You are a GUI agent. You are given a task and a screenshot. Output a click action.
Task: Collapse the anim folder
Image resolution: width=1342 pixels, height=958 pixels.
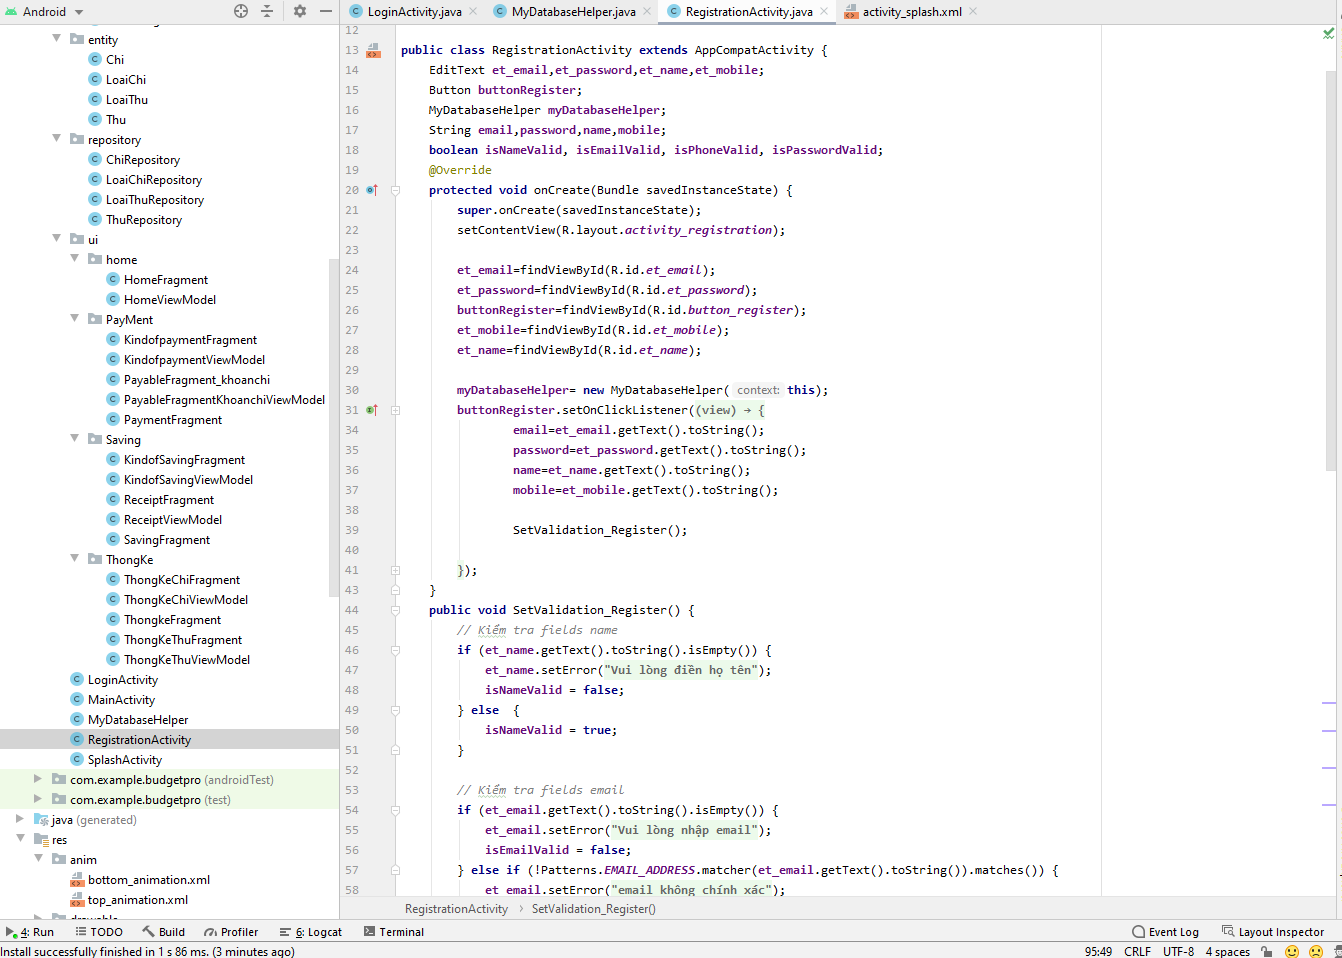38,858
